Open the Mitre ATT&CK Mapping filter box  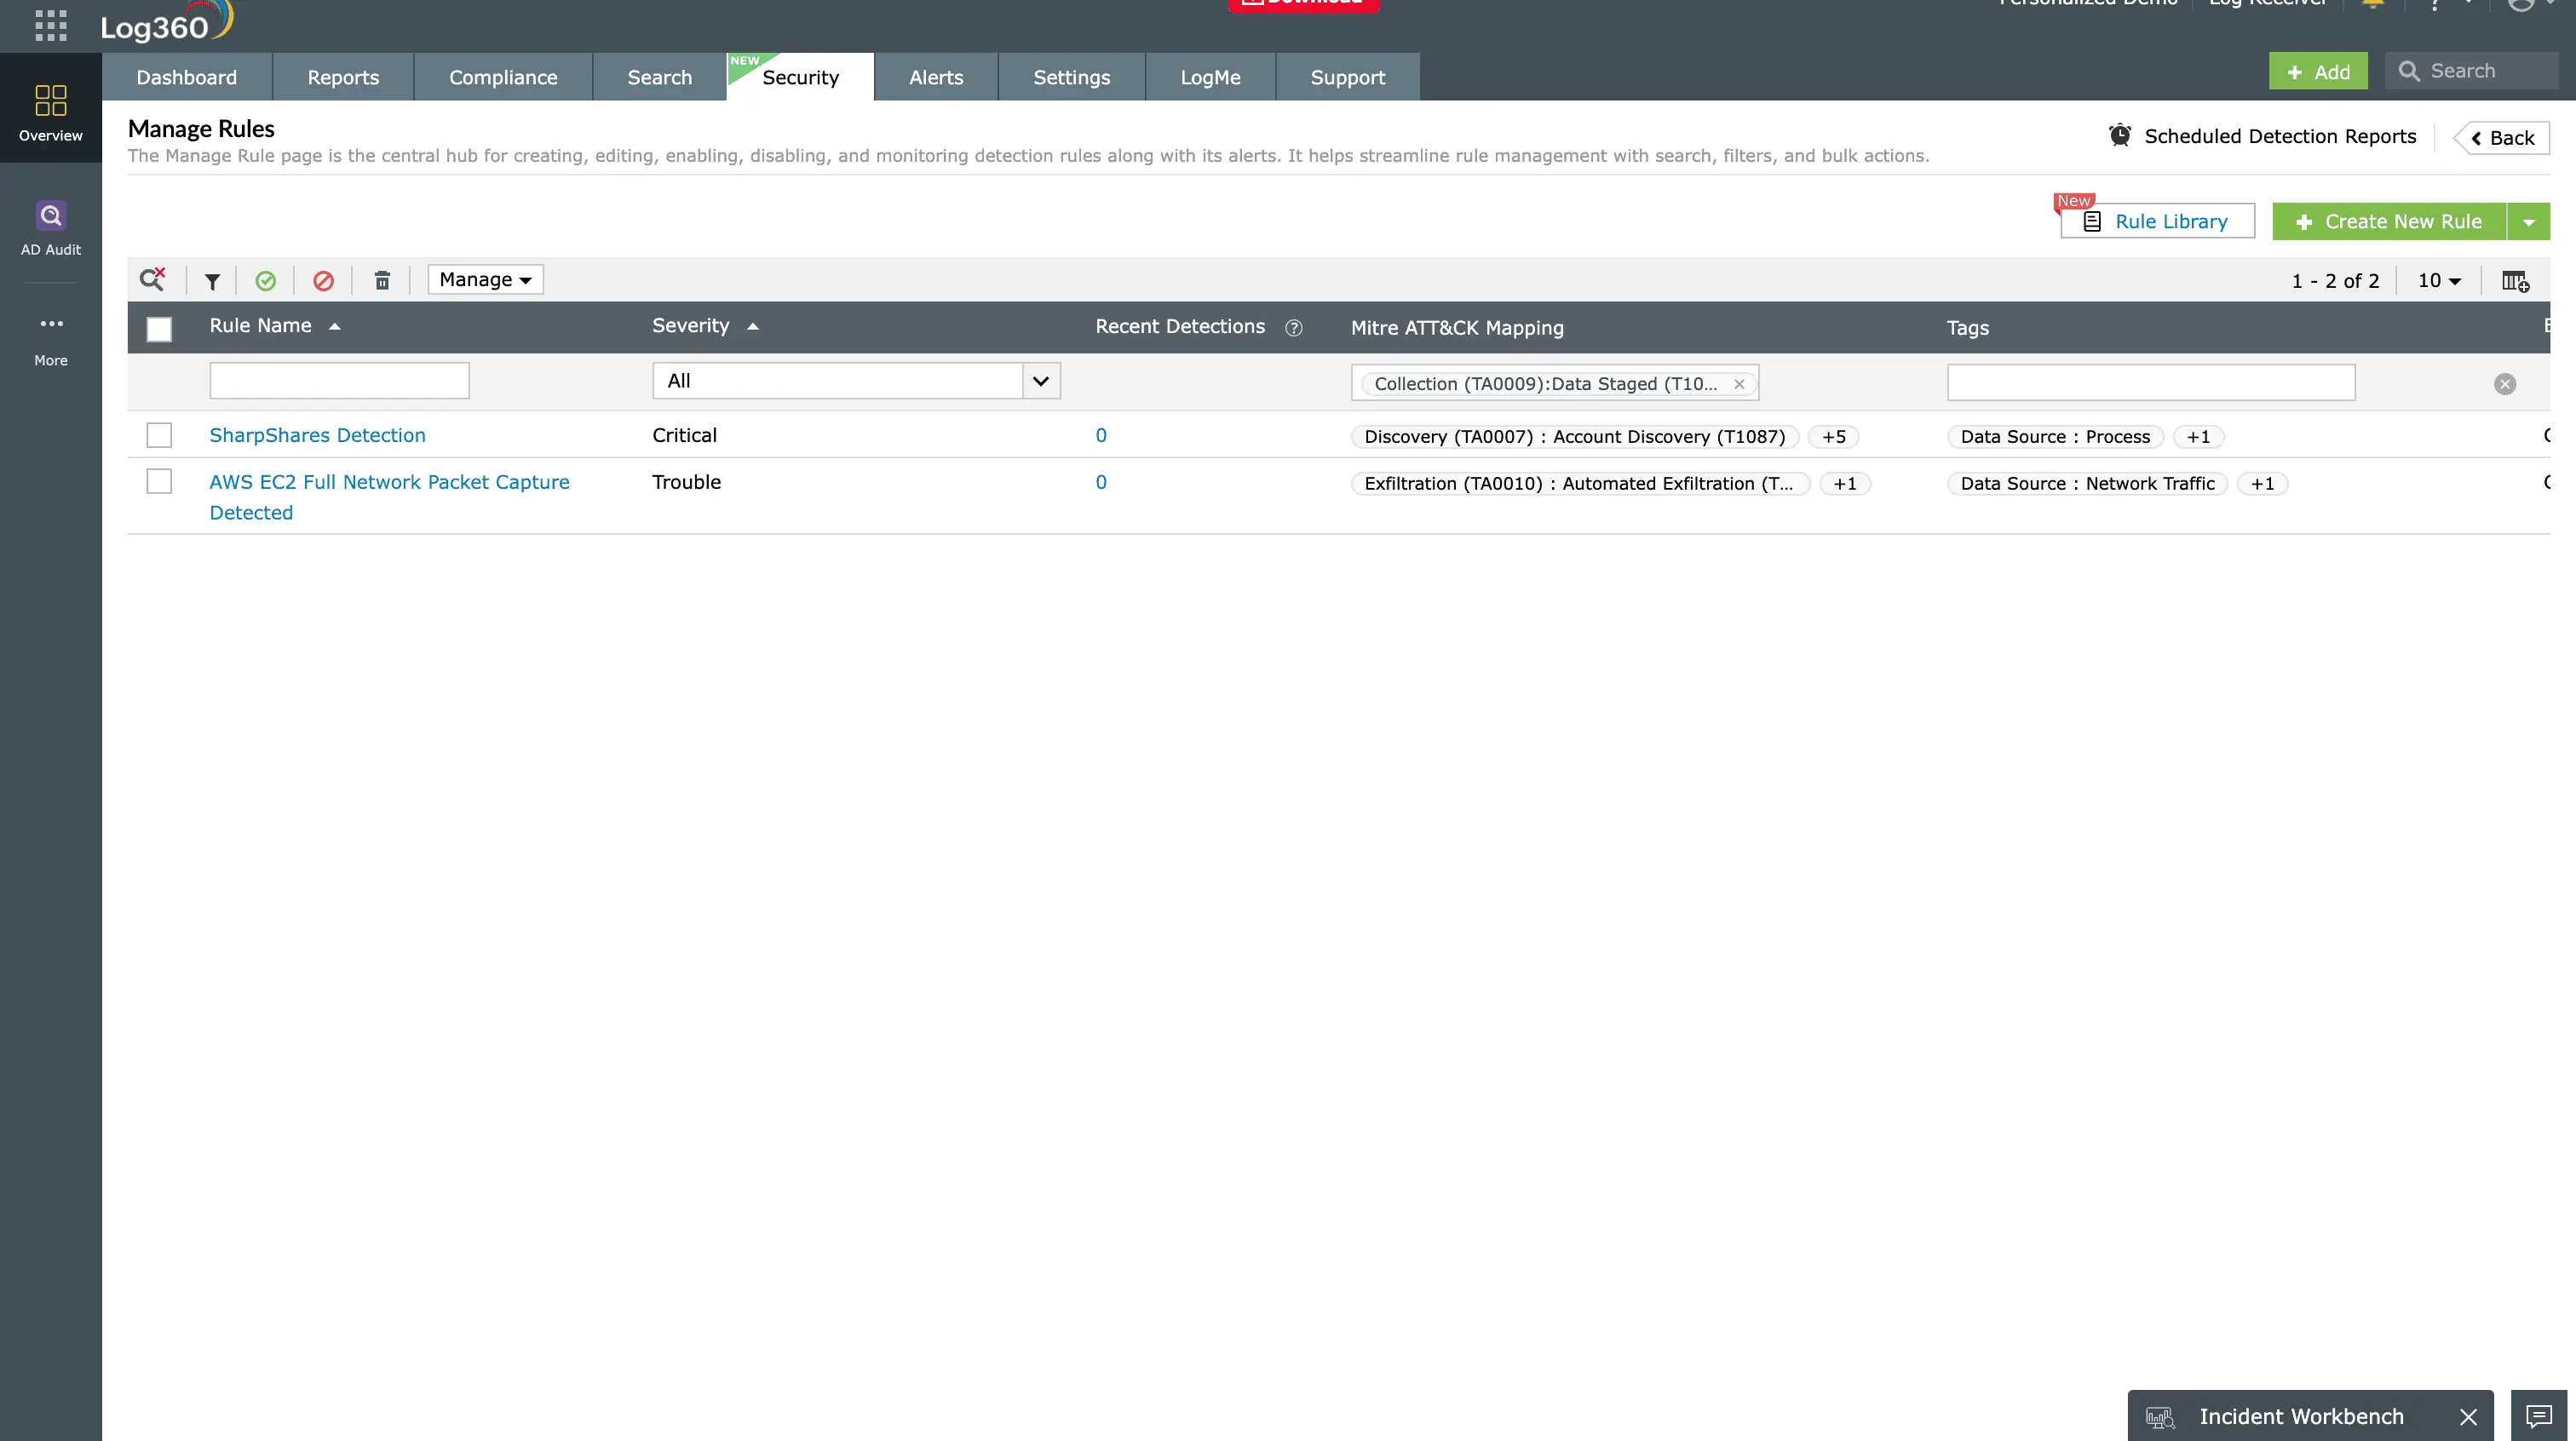[1554, 383]
